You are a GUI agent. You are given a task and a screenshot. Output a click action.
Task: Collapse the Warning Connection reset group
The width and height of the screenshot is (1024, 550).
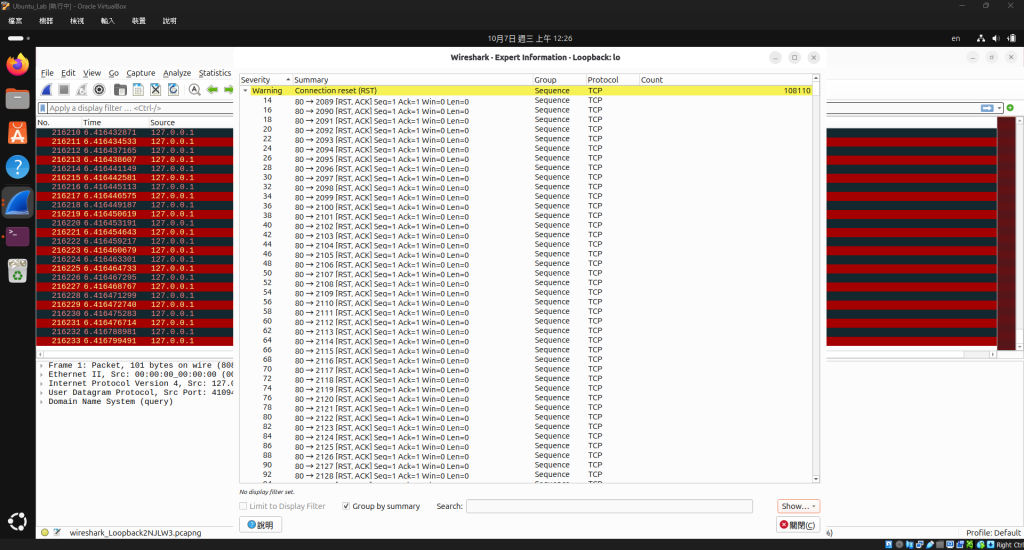(x=246, y=91)
